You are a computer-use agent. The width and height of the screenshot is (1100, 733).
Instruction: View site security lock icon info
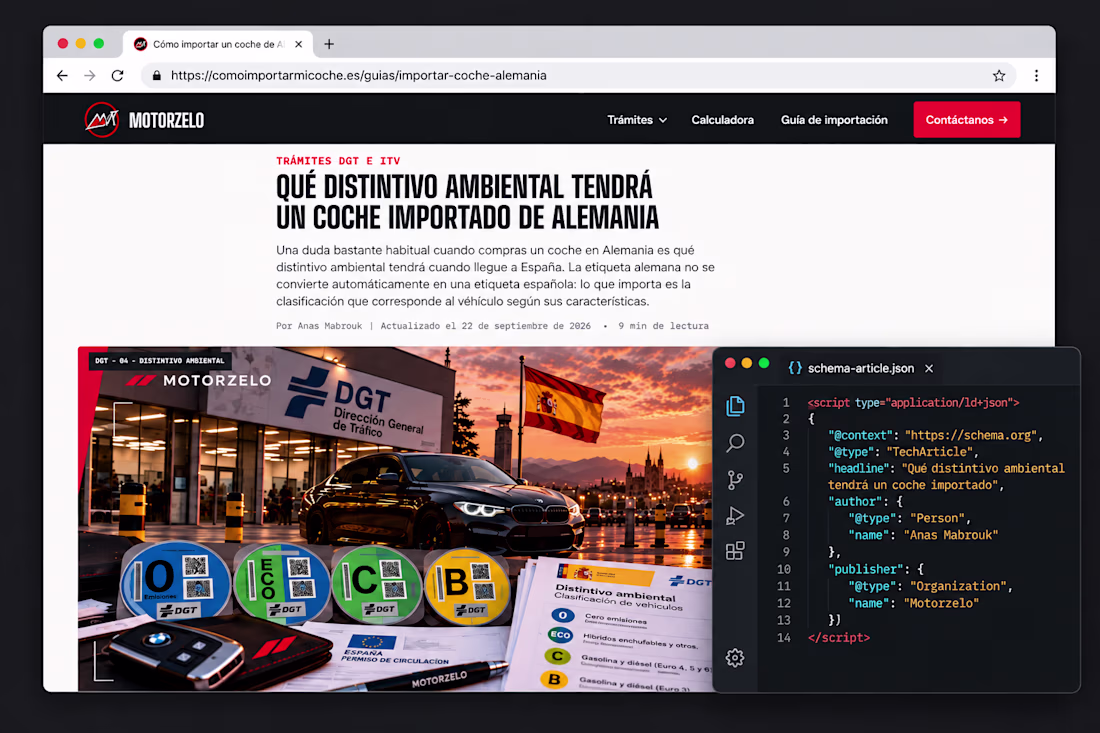click(156, 76)
